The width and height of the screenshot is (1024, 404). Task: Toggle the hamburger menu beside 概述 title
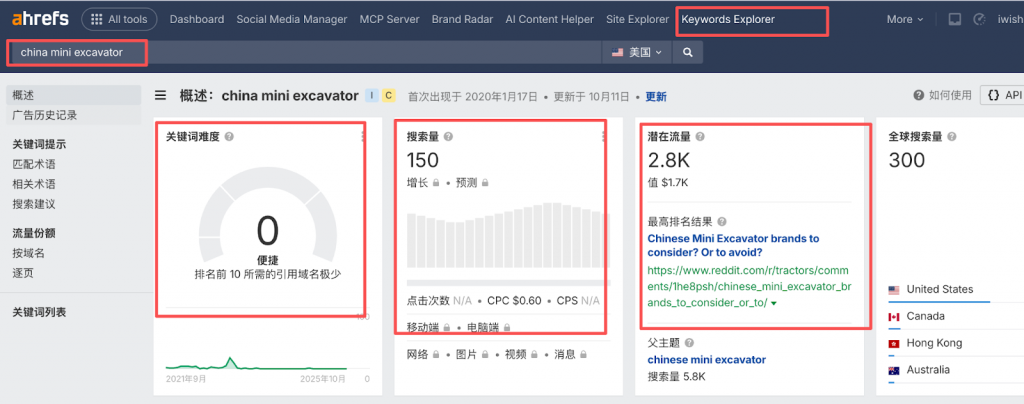pos(160,96)
